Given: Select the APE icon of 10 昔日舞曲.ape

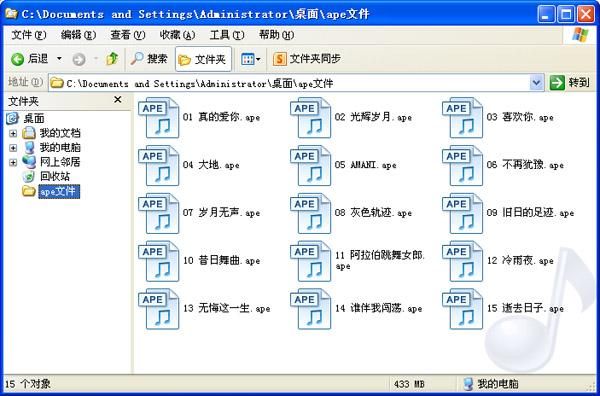Looking at the screenshot, I should click(x=158, y=261).
